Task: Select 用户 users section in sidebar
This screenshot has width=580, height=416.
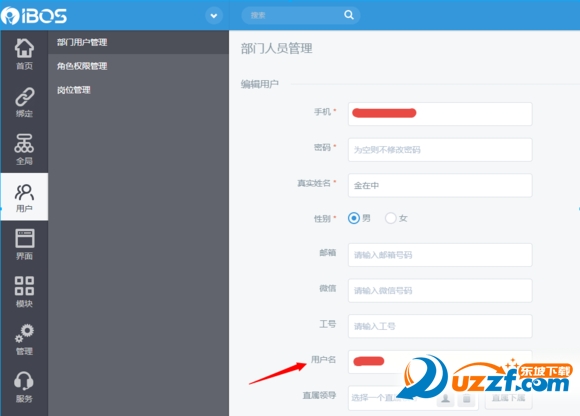Action: point(24,197)
